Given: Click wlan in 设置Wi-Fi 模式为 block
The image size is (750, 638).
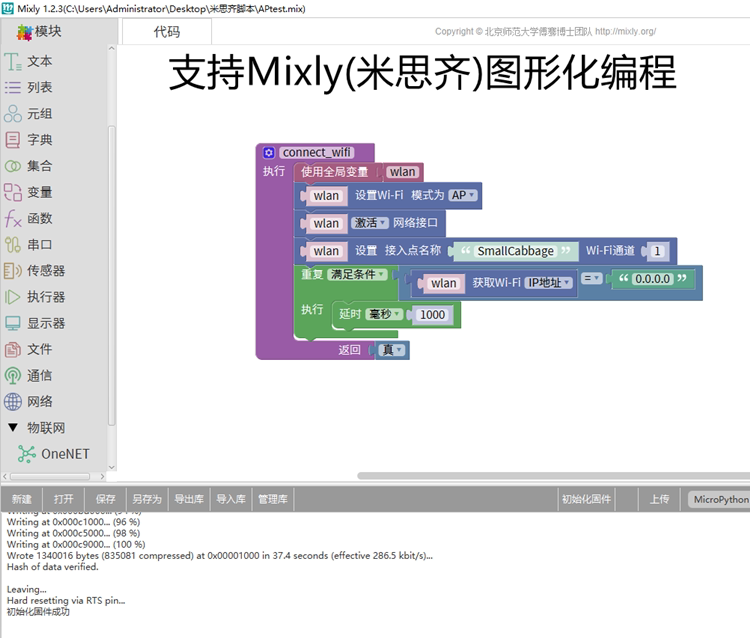Looking at the screenshot, I should (326, 196).
